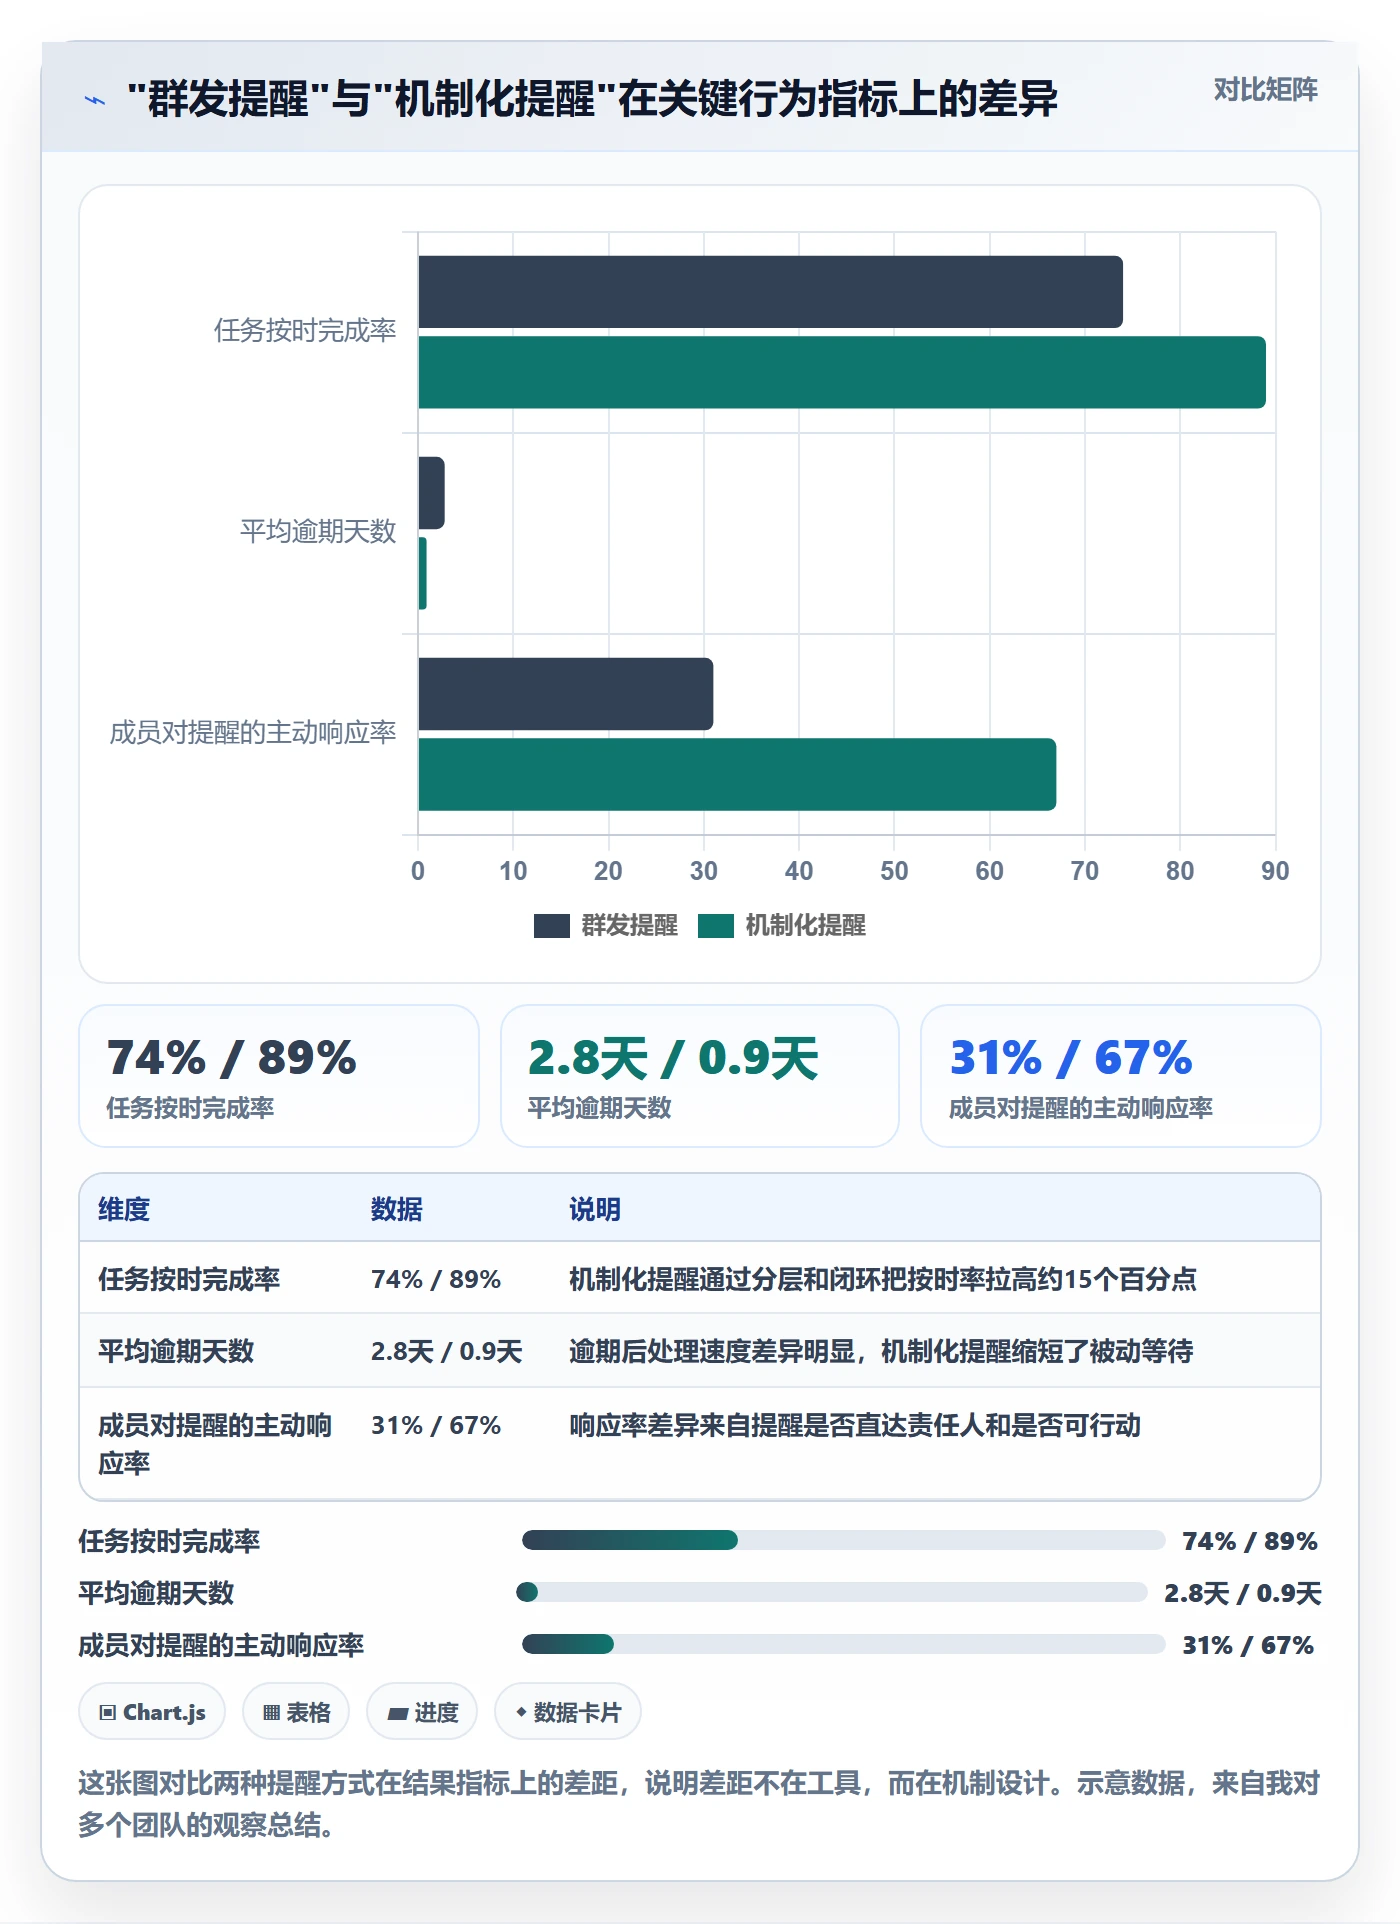Click 2.8天 / 0.9天 value in the table
Image resolution: width=1400 pixels, height=1924 pixels.
[447, 1351]
